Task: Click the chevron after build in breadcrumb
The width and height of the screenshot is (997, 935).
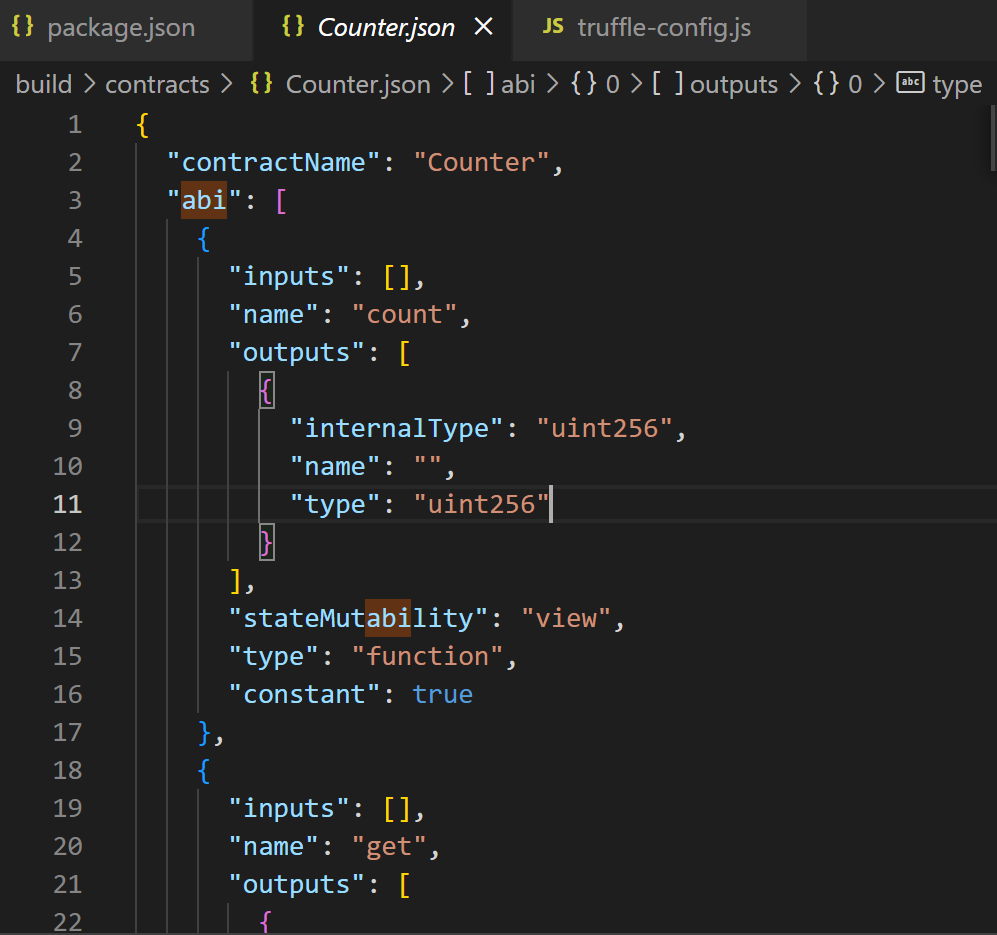Action: pos(89,84)
